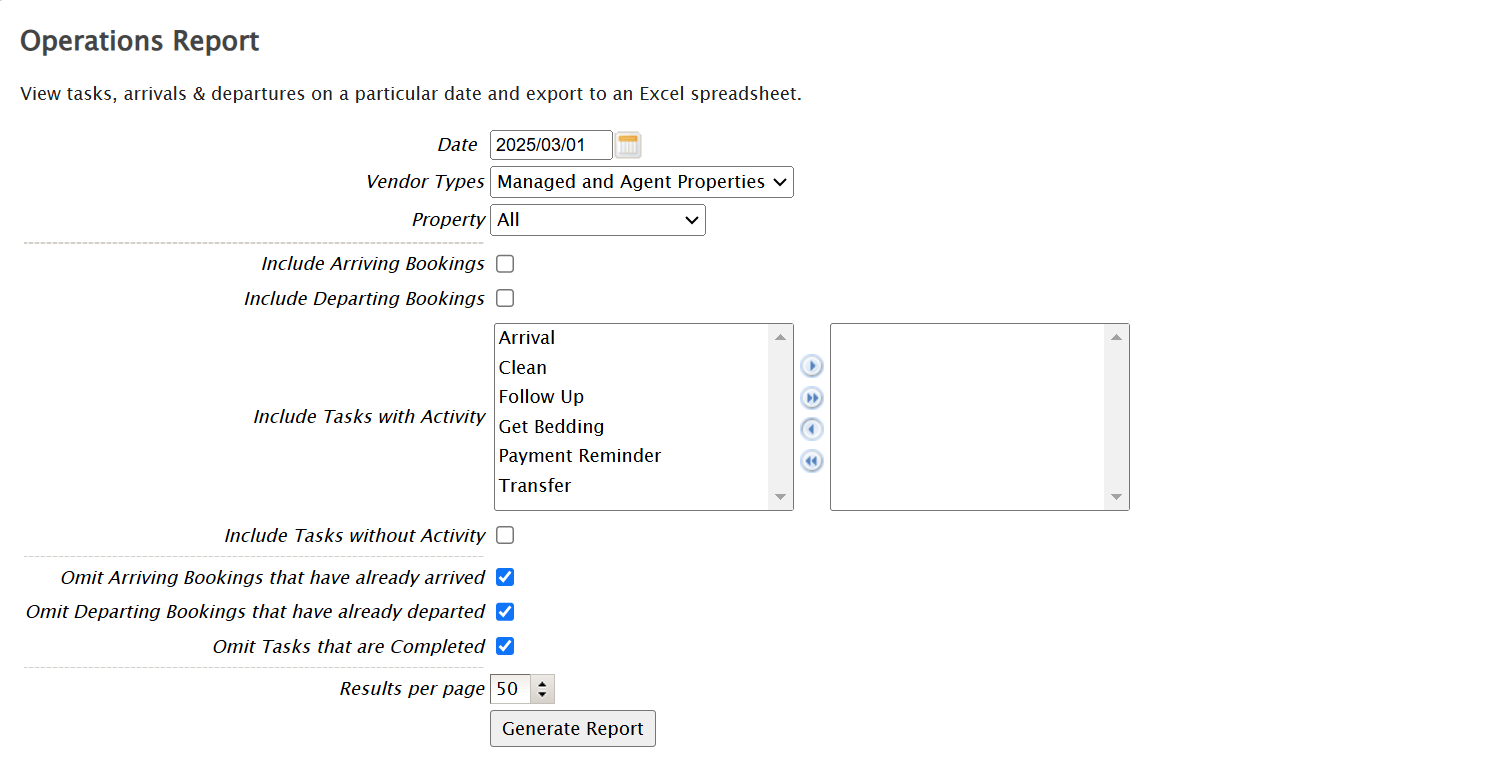
Task: Click the move all left double-arrow
Action: pyautogui.click(x=812, y=462)
